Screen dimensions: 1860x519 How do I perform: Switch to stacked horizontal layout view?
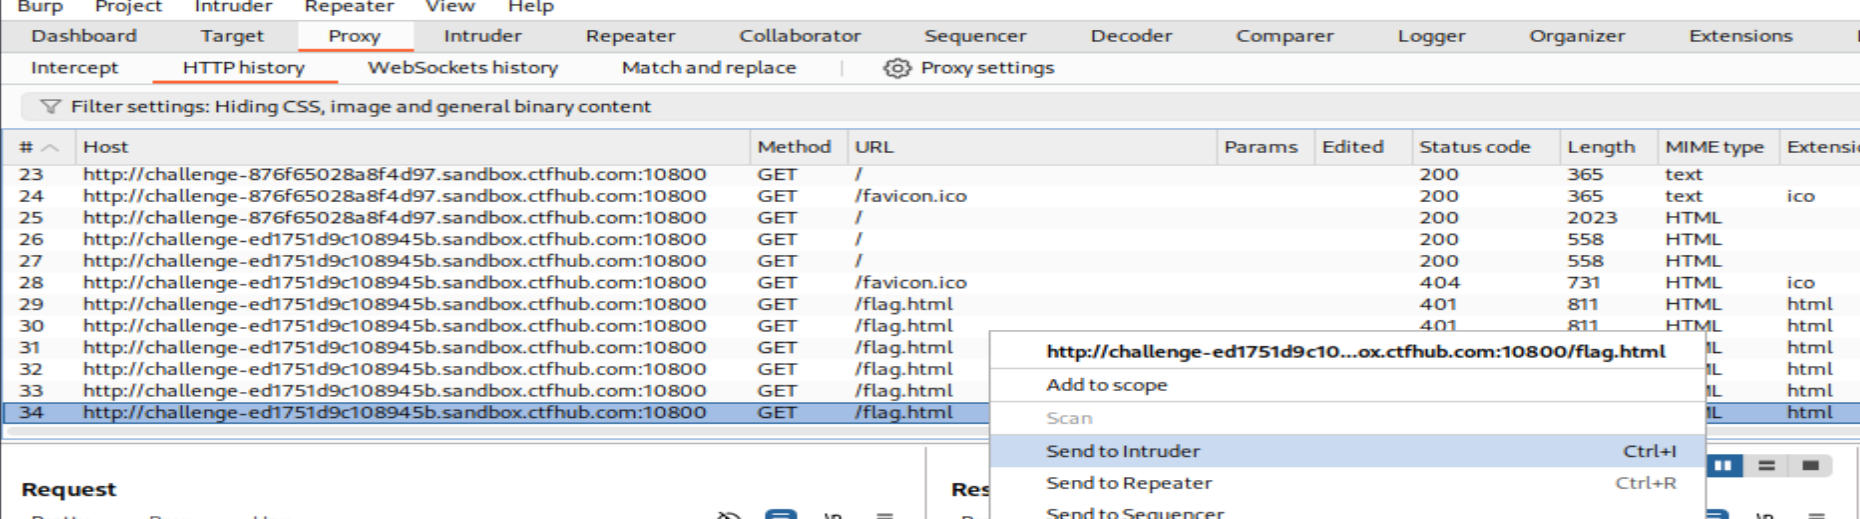1766,465
